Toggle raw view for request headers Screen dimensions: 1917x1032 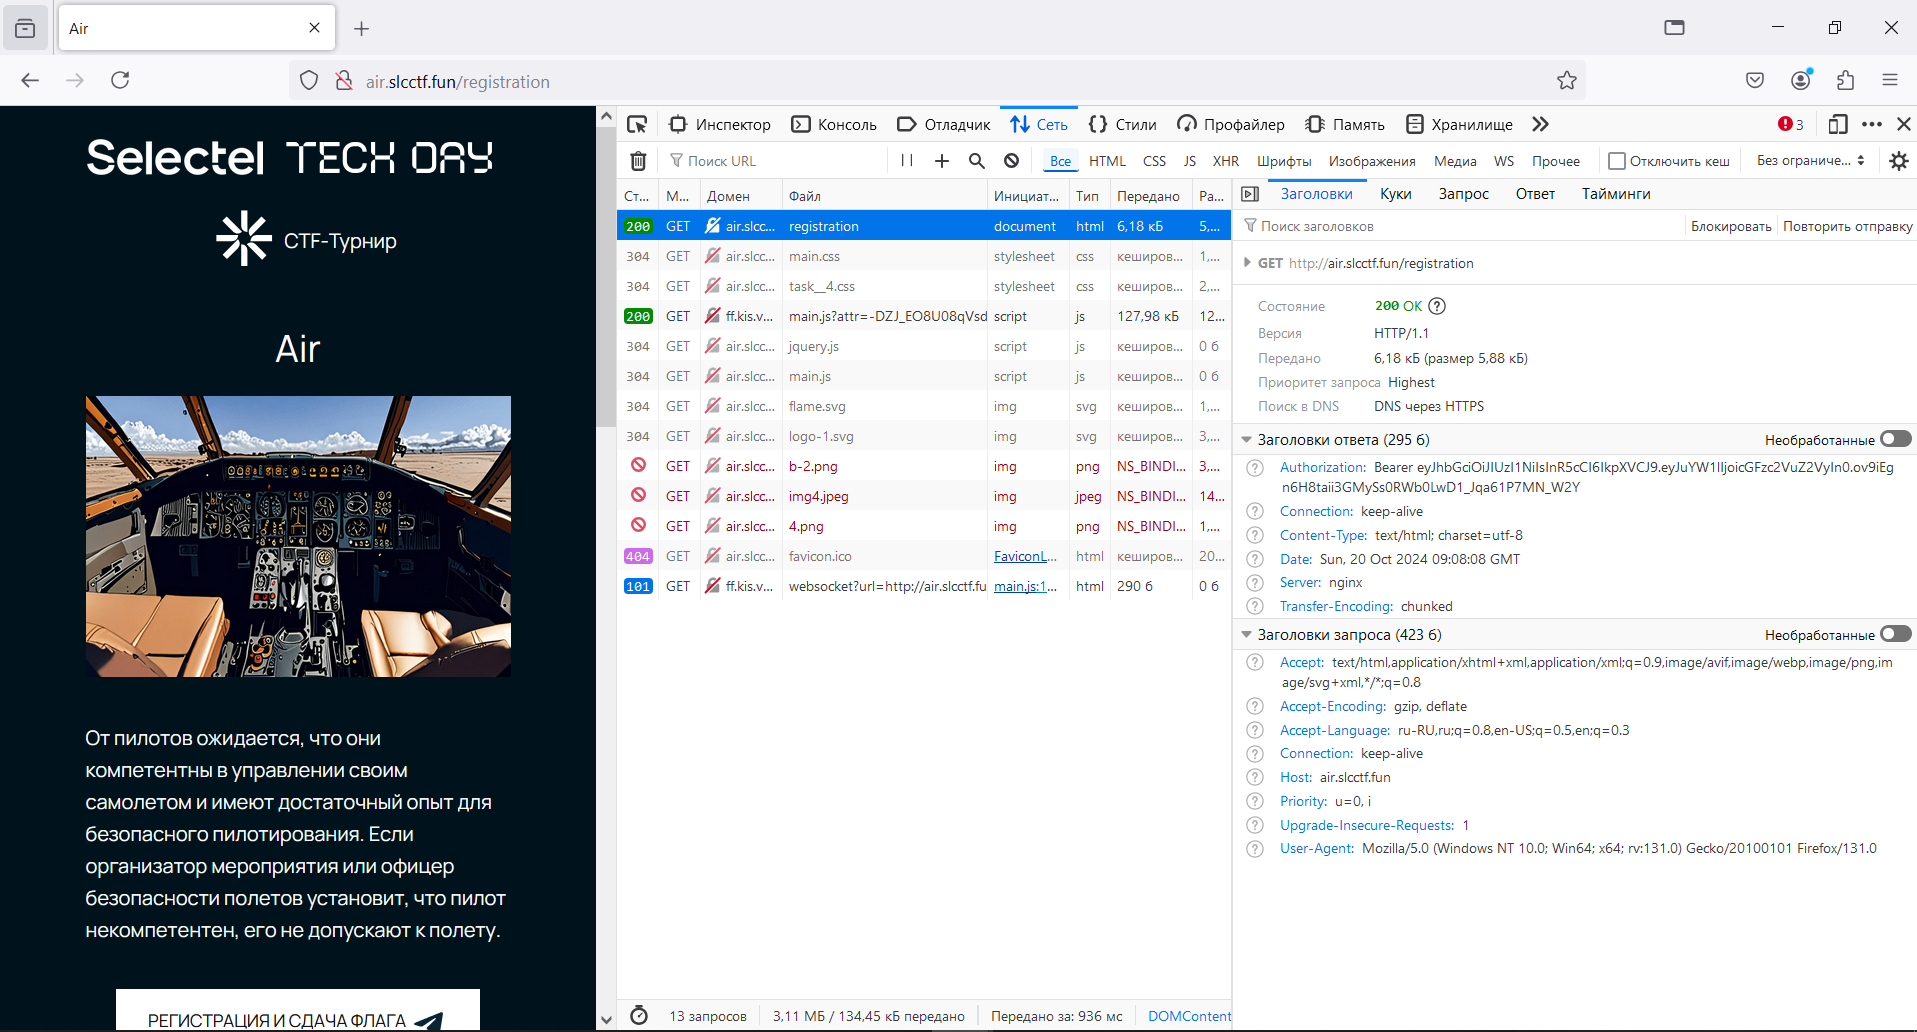(1895, 634)
